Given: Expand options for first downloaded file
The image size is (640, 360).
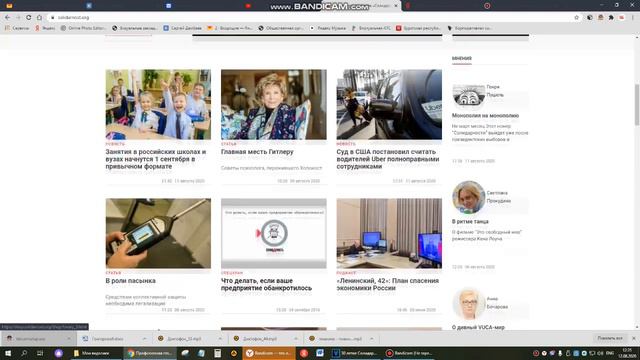Looking at the screenshot, I should pos(69,339).
